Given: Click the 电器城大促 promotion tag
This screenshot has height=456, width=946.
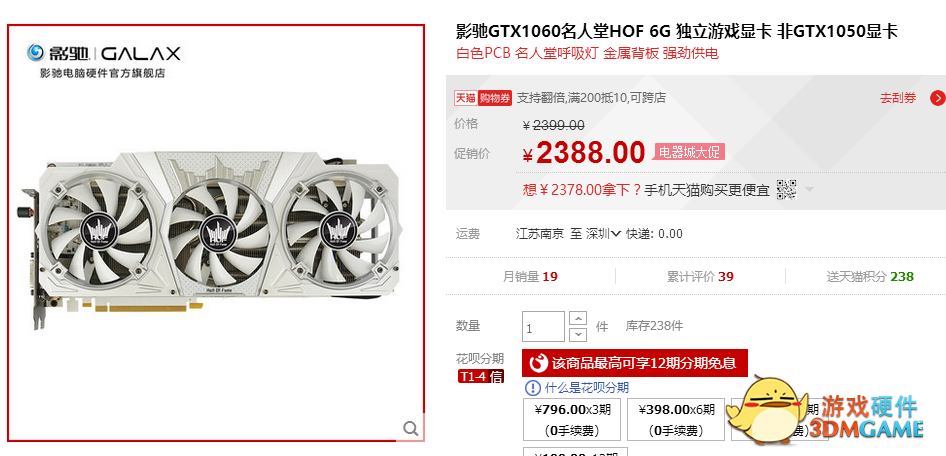Looking at the screenshot, I should [688, 152].
